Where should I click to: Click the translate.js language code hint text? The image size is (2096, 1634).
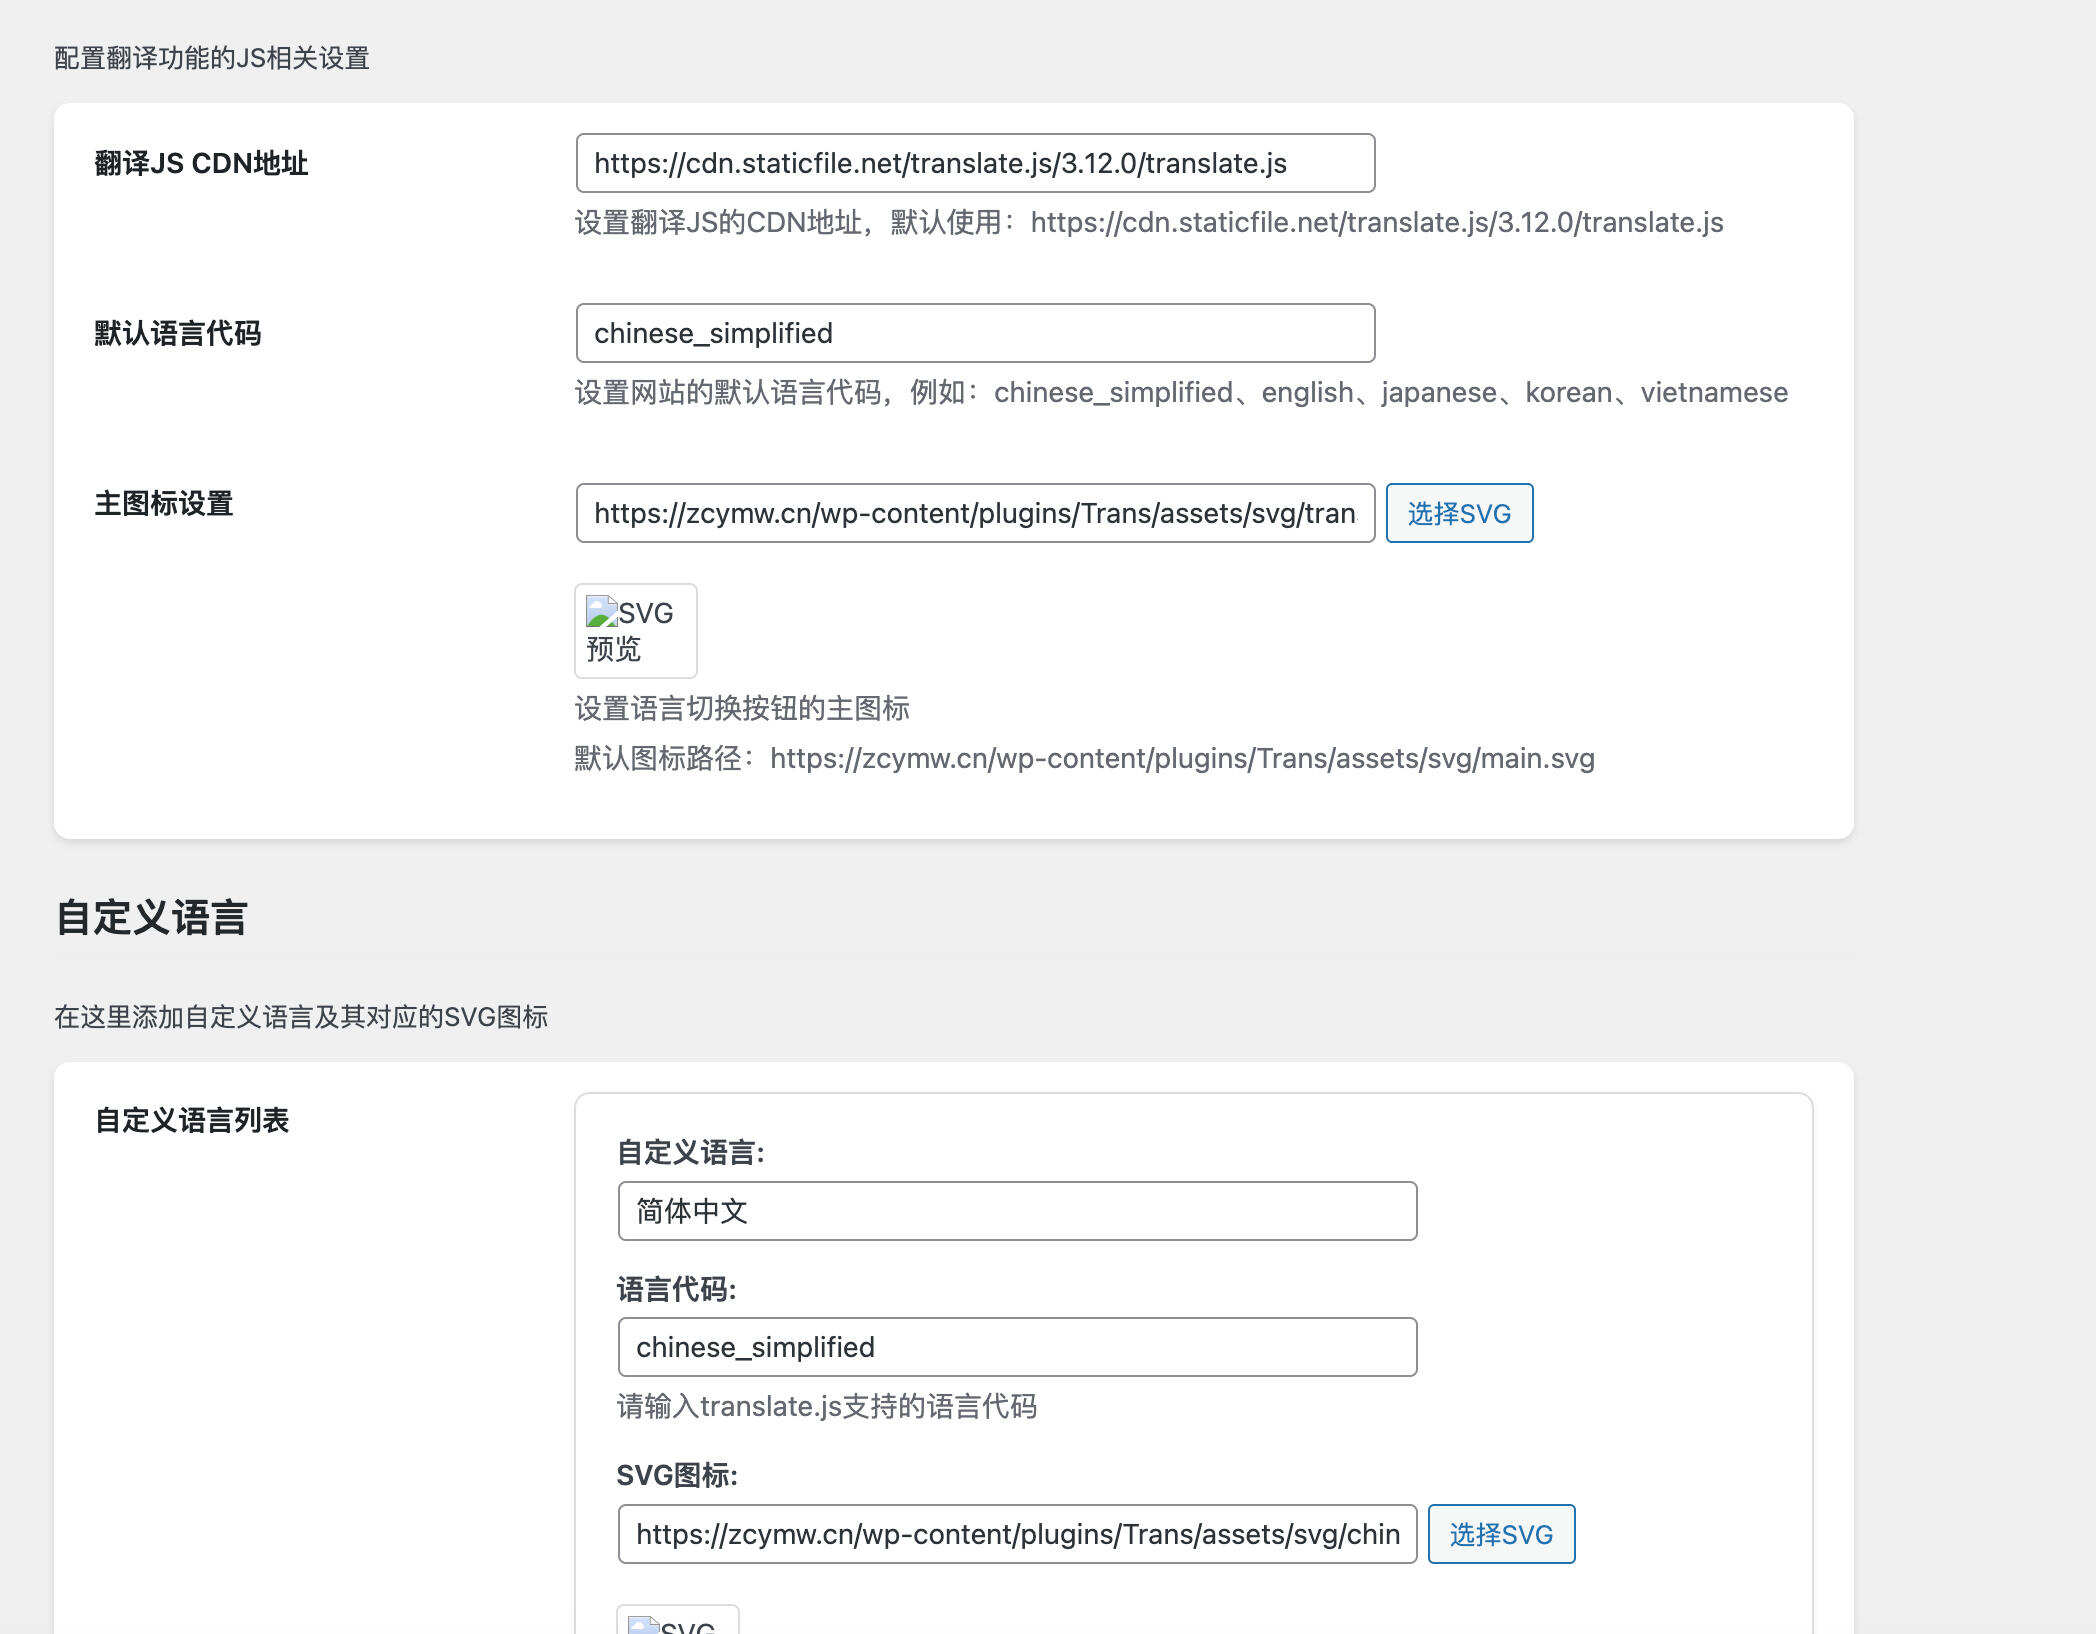pos(826,1406)
